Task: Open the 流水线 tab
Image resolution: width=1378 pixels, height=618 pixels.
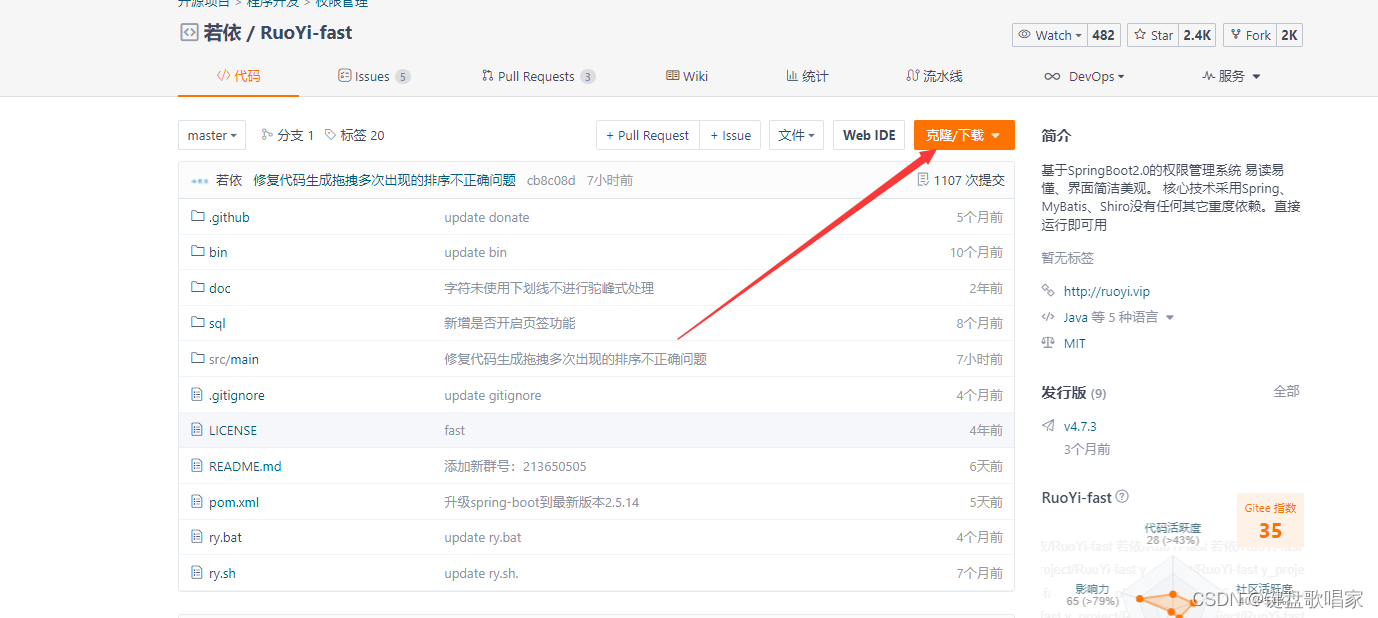Action: coord(934,76)
